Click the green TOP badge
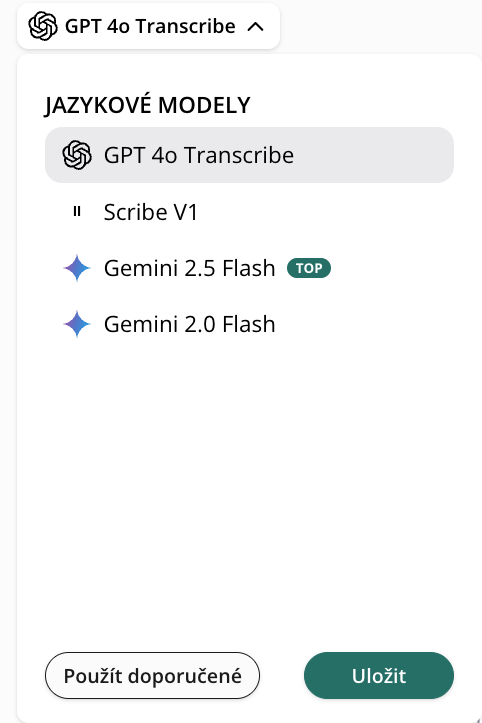 [x=309, y=268]
